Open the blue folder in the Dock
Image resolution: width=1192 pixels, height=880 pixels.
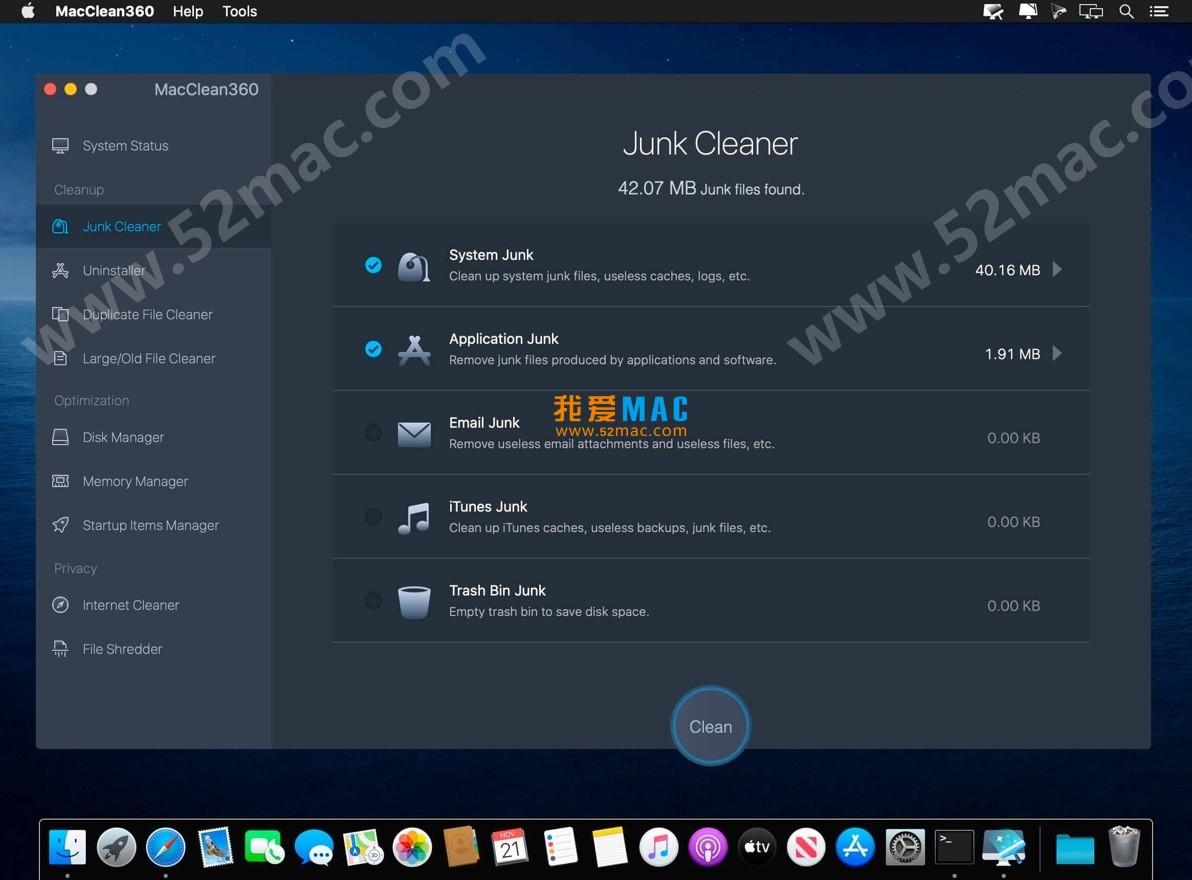tap(1075, 849)
